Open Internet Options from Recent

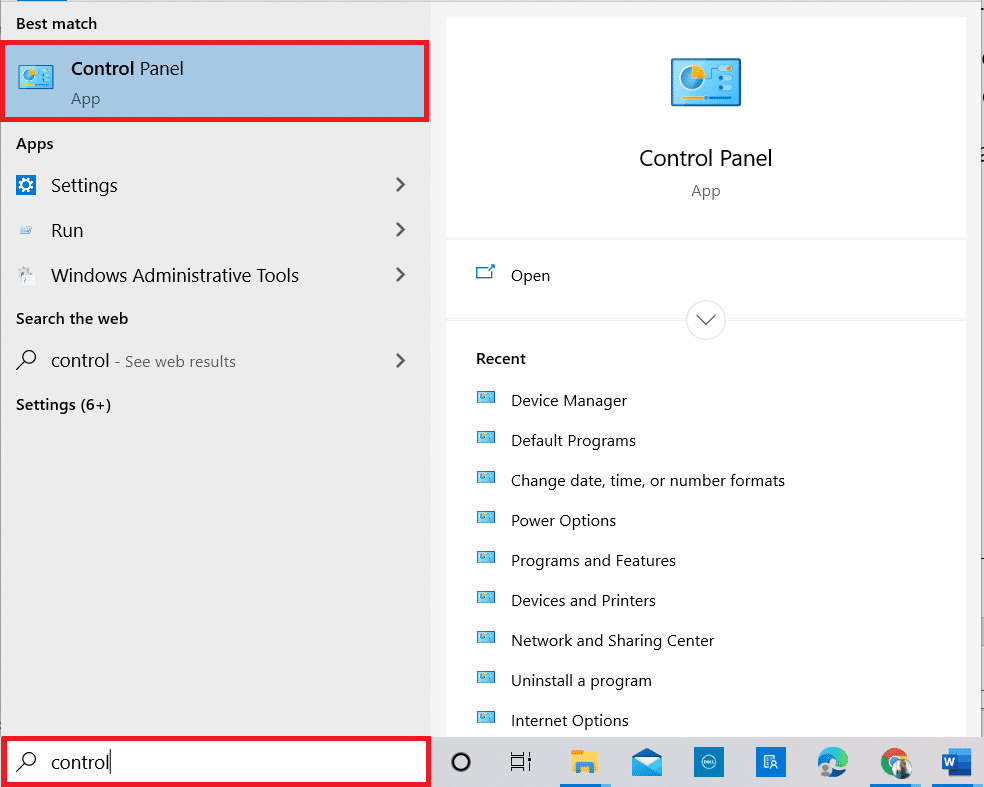pyautogui.click(x=569, y=720)
